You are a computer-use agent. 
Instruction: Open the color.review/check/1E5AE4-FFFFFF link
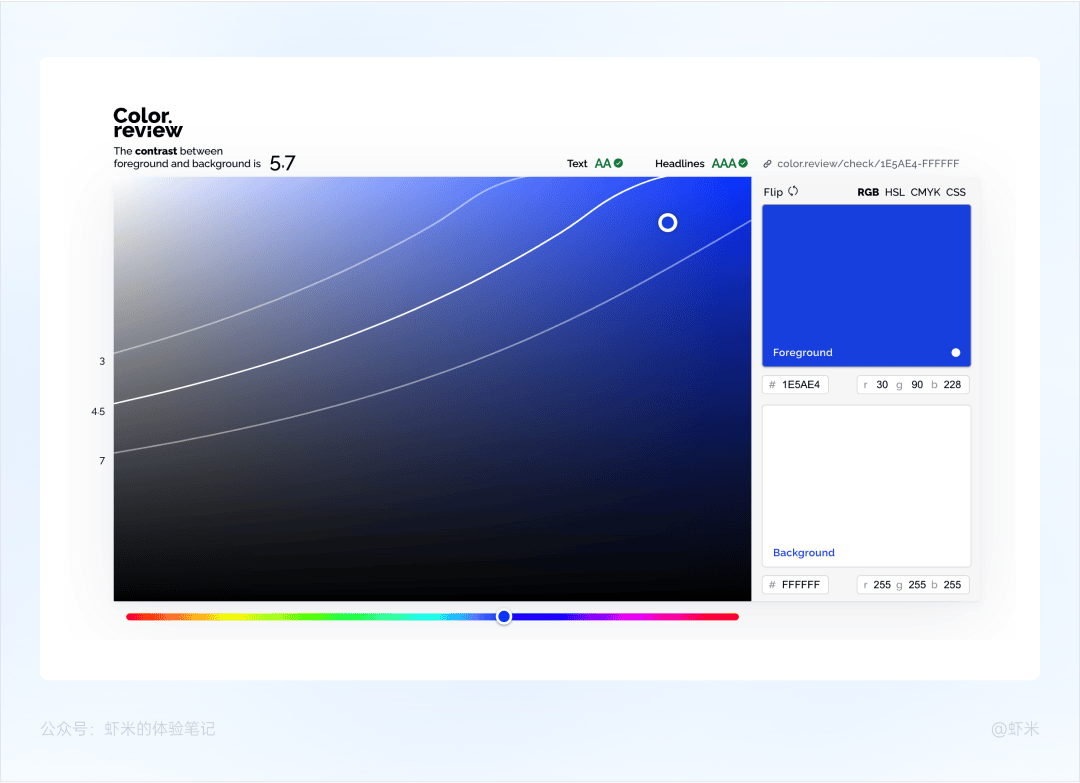(x=868, y=164)
